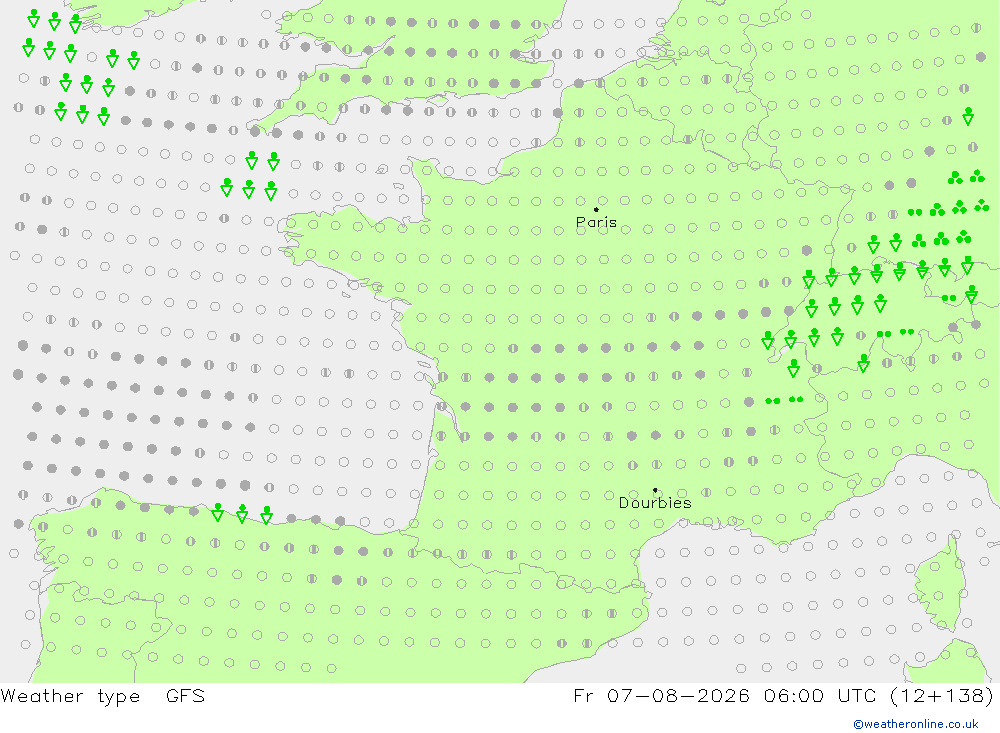Screen dimensions: 1000x733
Task: Click the 06:00 UTC time text
Action: [820, 695]
